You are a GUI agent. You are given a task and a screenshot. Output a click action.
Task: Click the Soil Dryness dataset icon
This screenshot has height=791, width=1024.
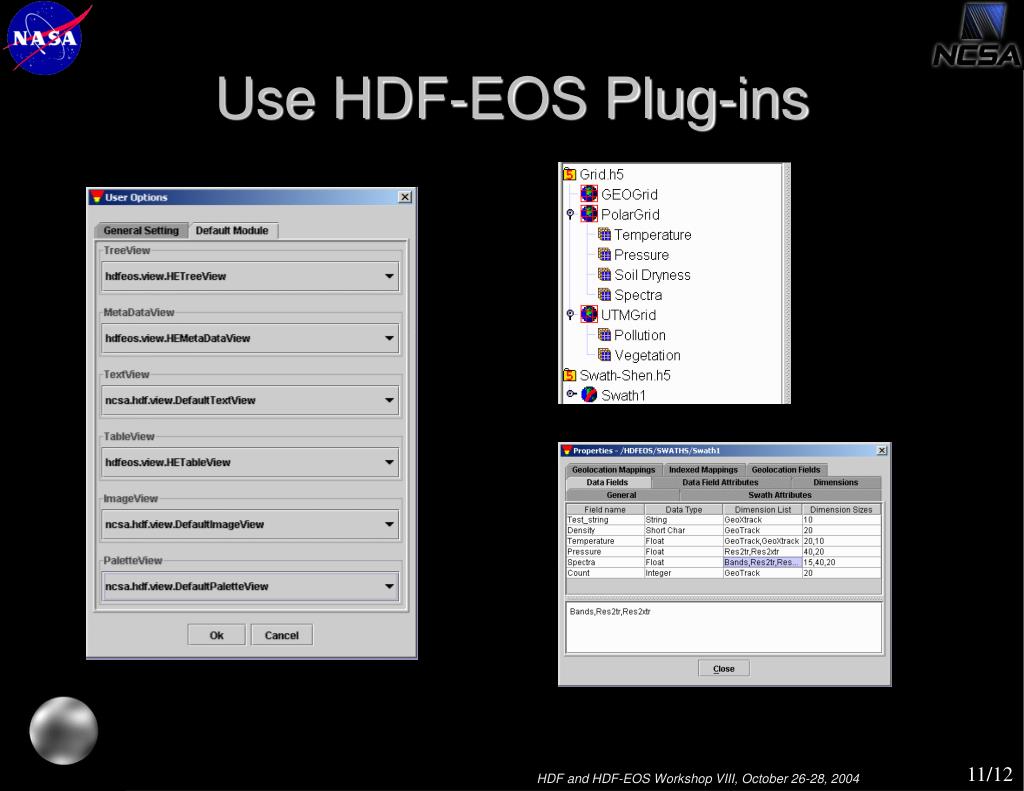tap(605, 274)
